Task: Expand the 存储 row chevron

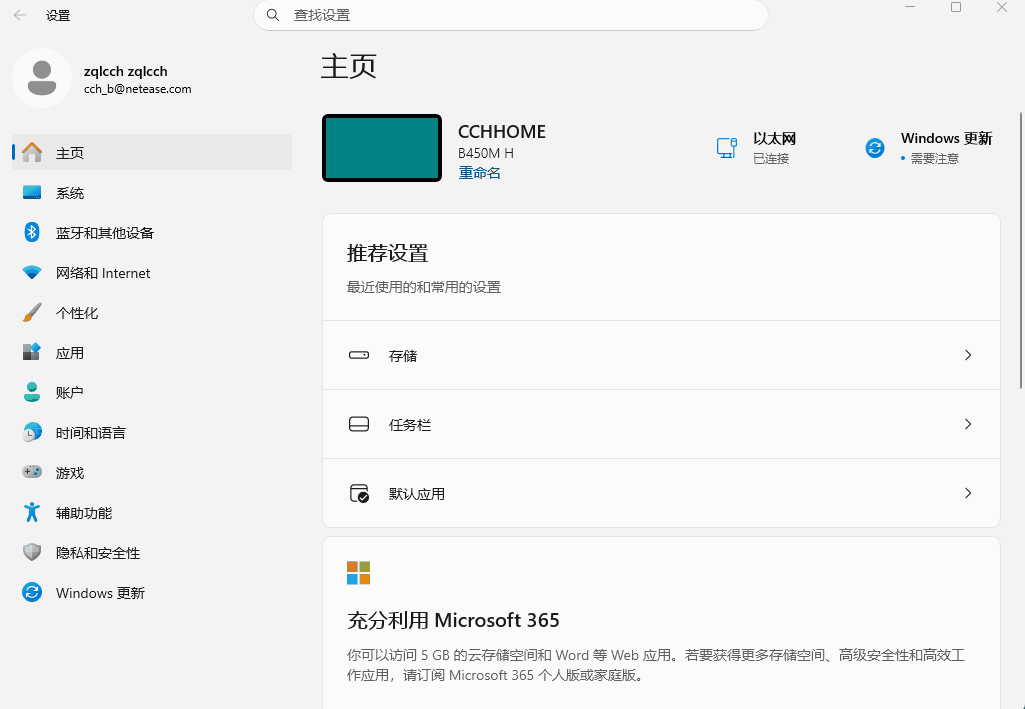Action: click(968, 355)
